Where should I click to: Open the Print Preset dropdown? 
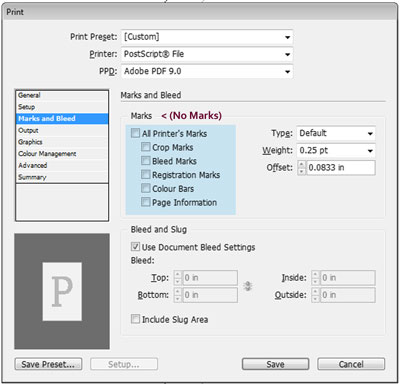pos(207,37)
